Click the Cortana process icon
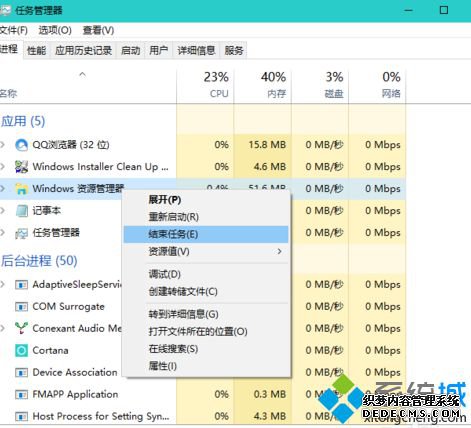The height and width of the screenshot is (428, 471). point(22,350)
